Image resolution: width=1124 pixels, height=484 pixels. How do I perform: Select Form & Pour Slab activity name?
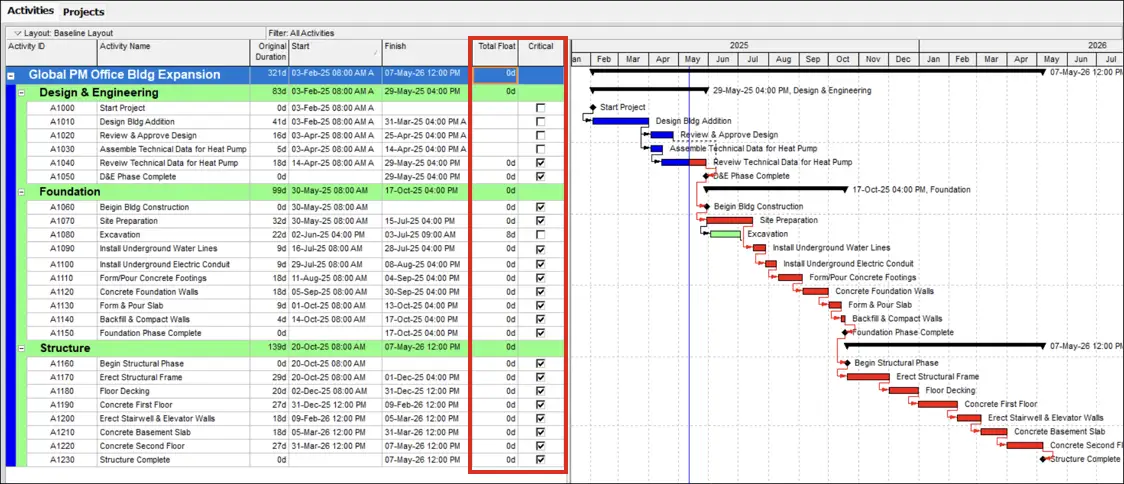[129, 305]
